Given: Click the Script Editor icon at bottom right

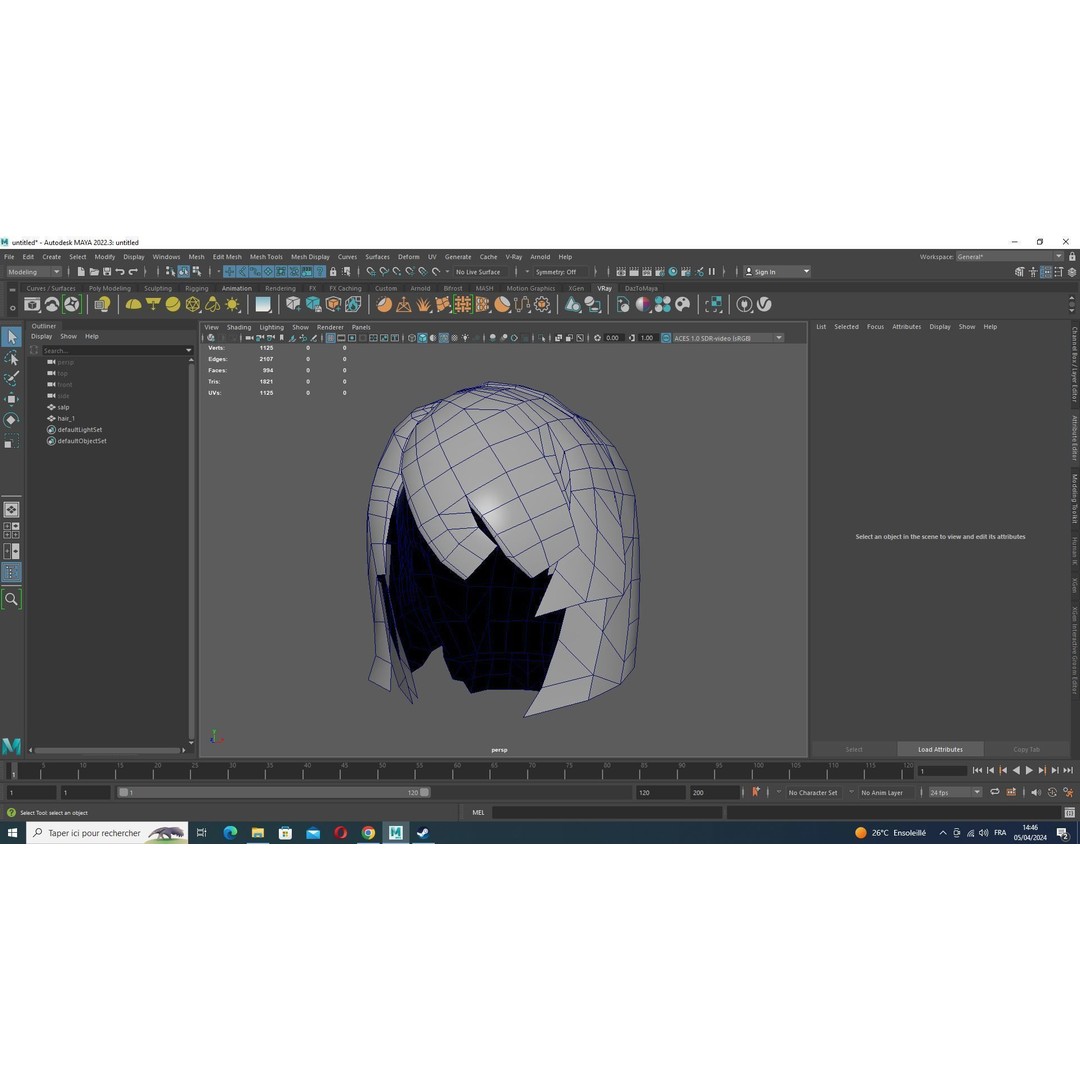Looking at the screenshot, I should click(x=1070, y=813).
